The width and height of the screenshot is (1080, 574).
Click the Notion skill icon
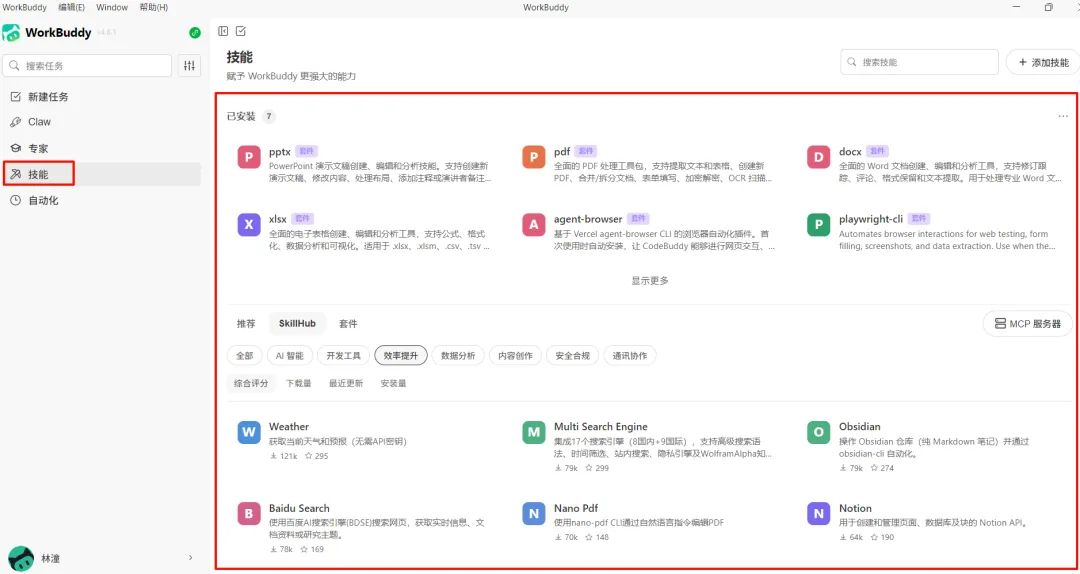point(818,514)
